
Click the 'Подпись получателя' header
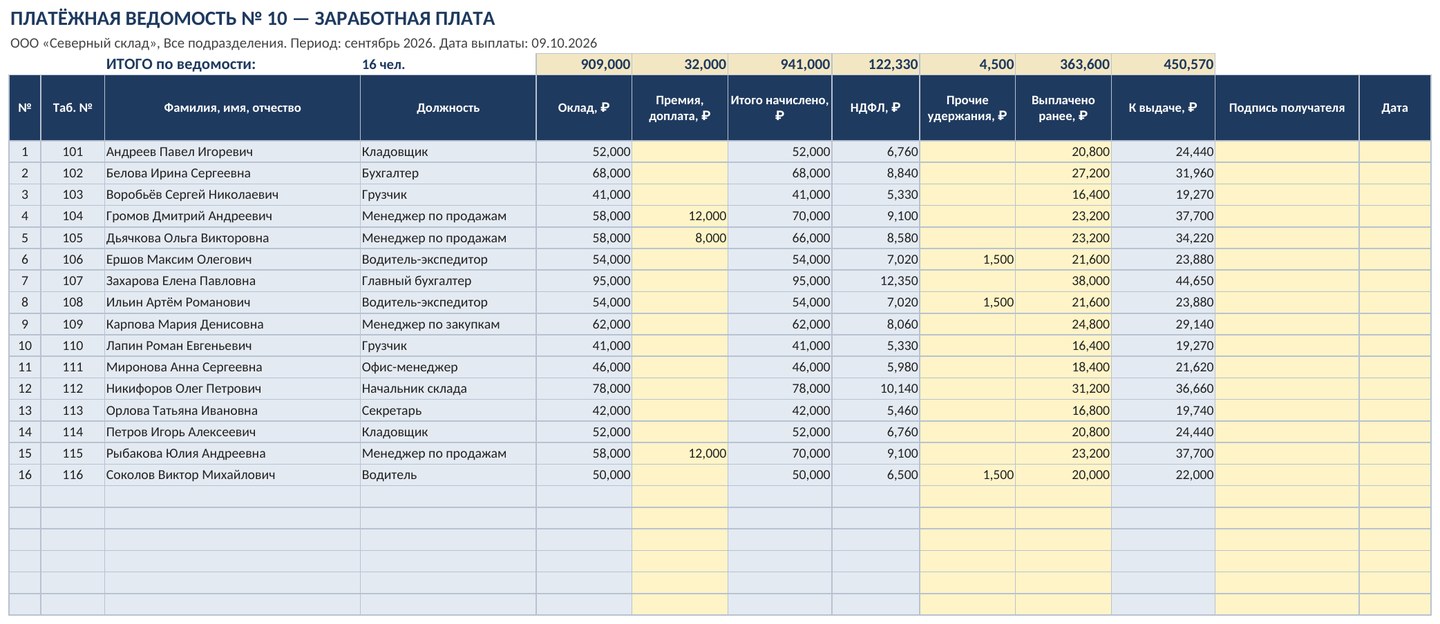click(x=1287, y=108)
